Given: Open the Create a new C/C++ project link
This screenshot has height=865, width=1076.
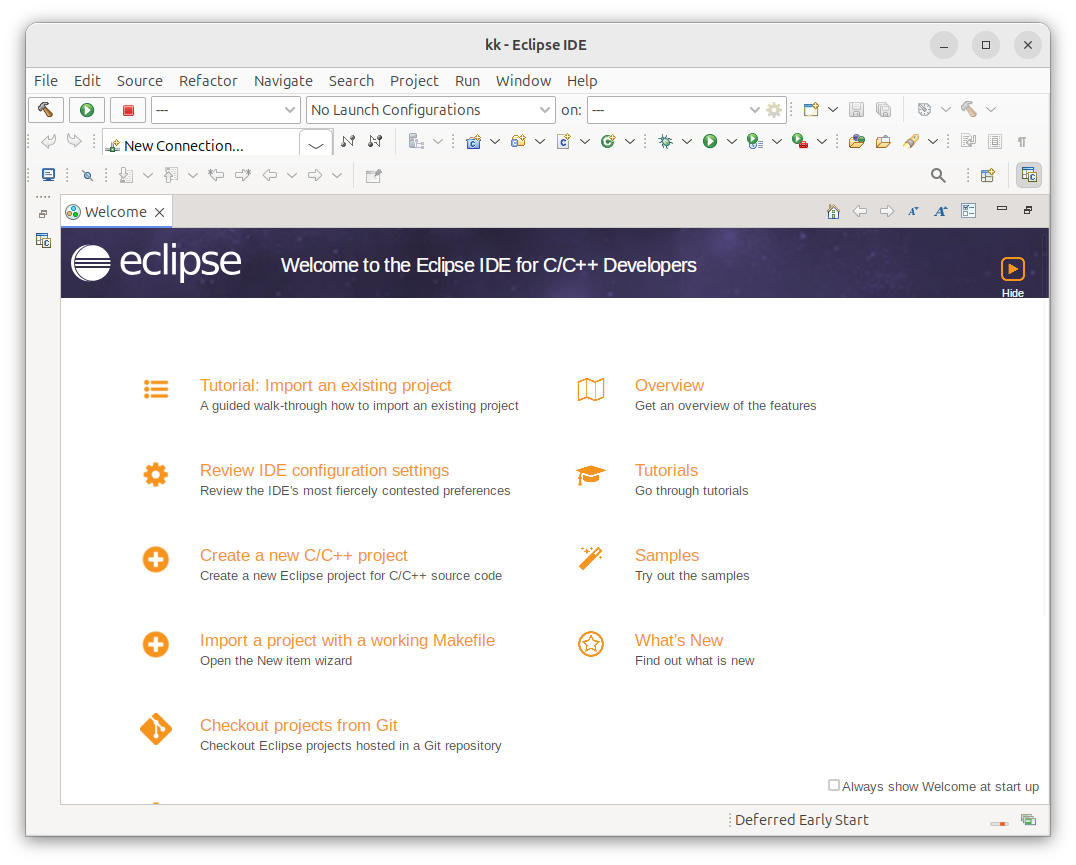Looking at the screenshot, I should [304, 555].
